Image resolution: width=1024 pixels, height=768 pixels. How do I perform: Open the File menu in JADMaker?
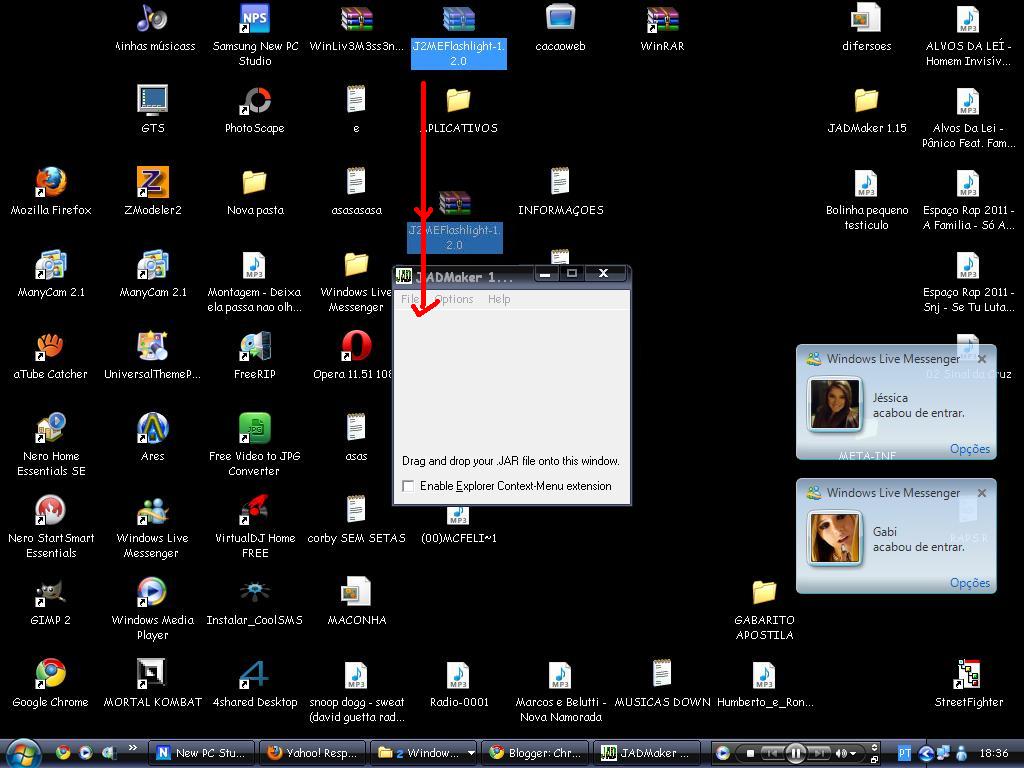point(410,299)
